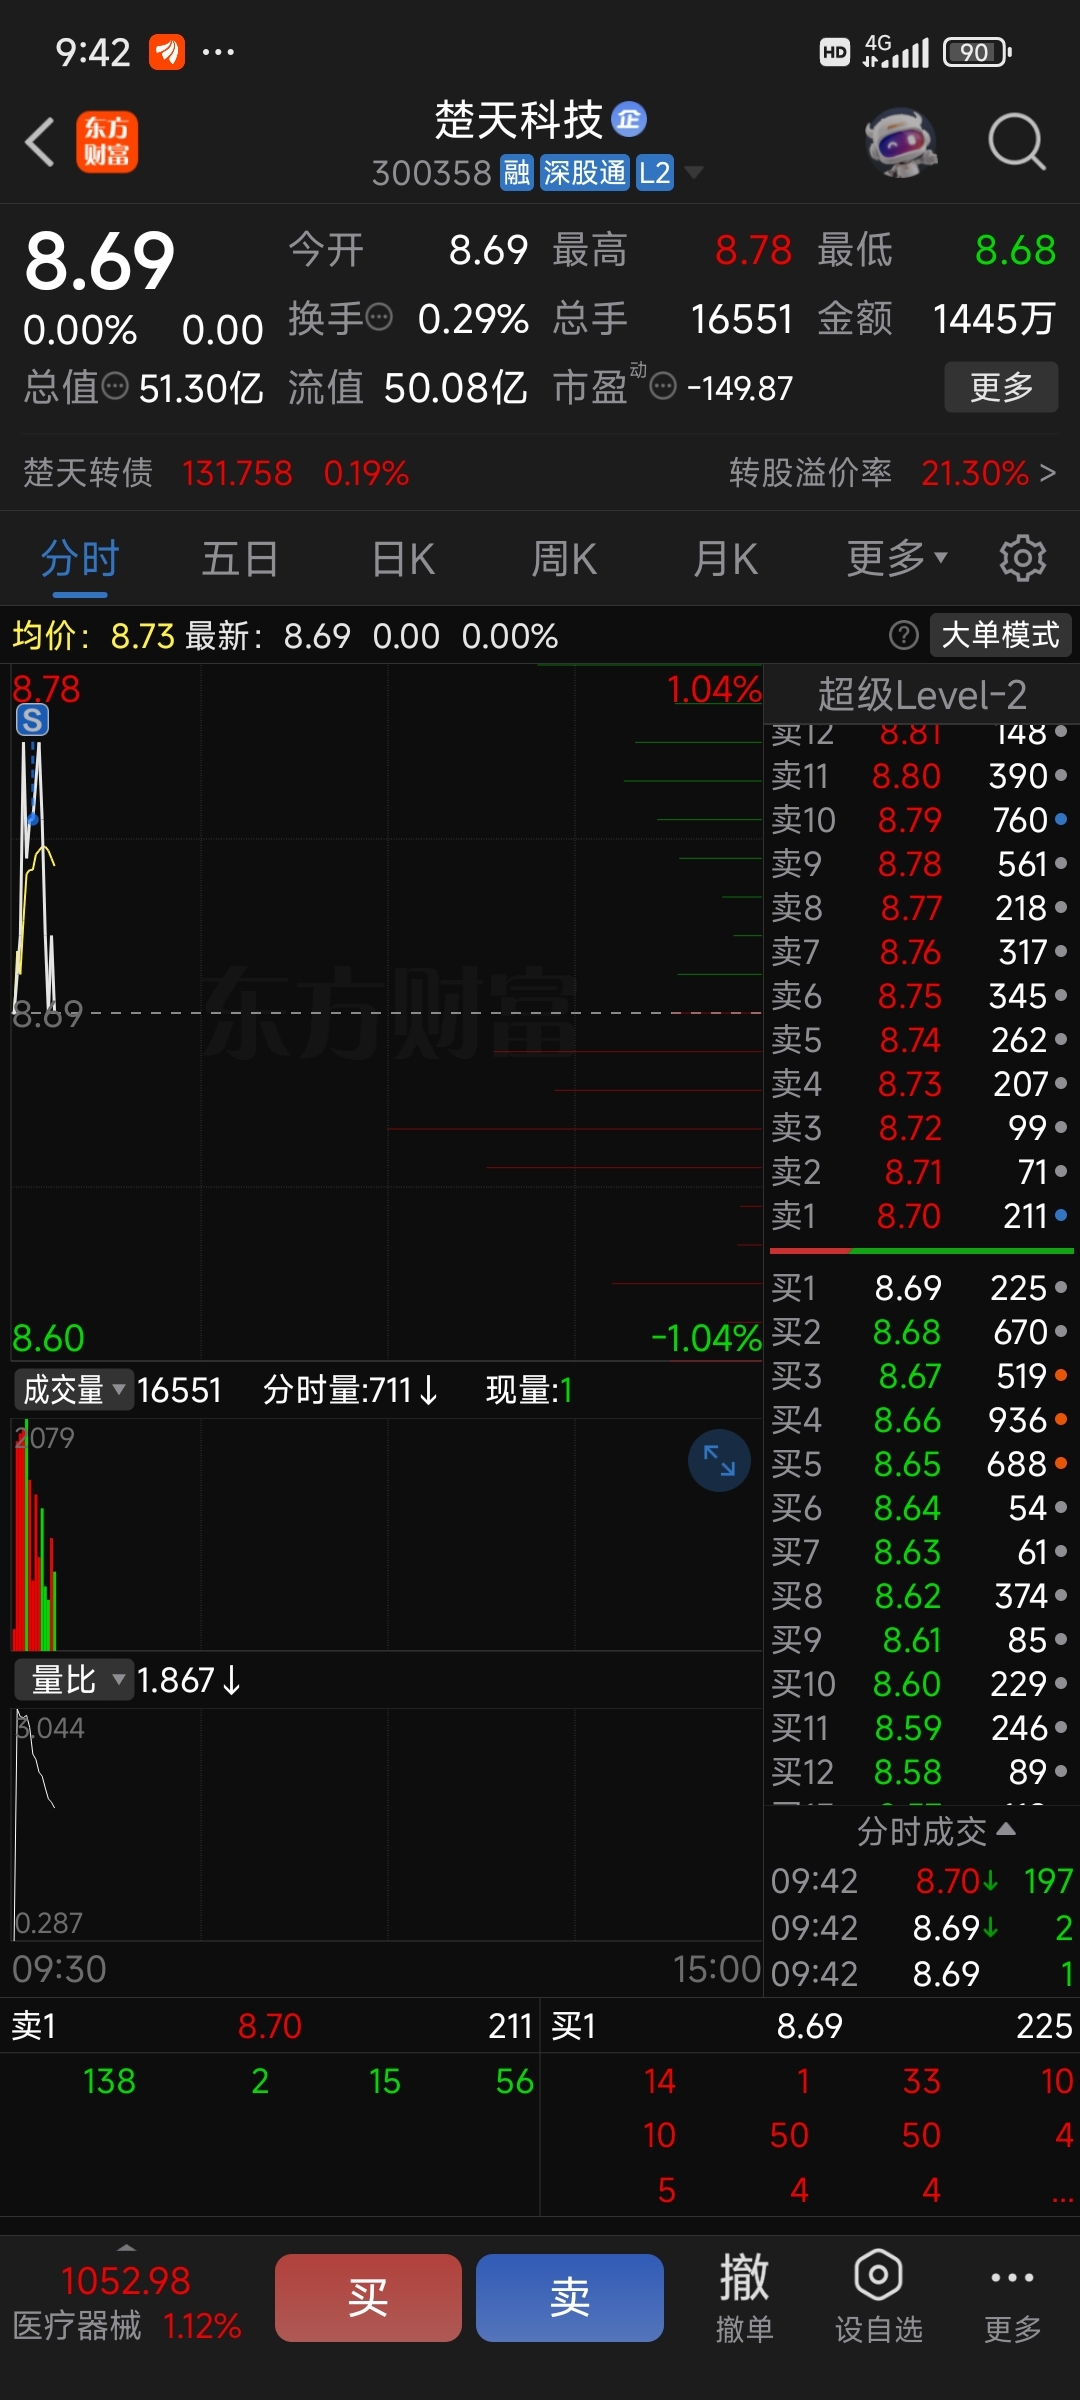1080x2400 pixels.
Task: Tap the L2 badge
Action: tap(655, 173)
